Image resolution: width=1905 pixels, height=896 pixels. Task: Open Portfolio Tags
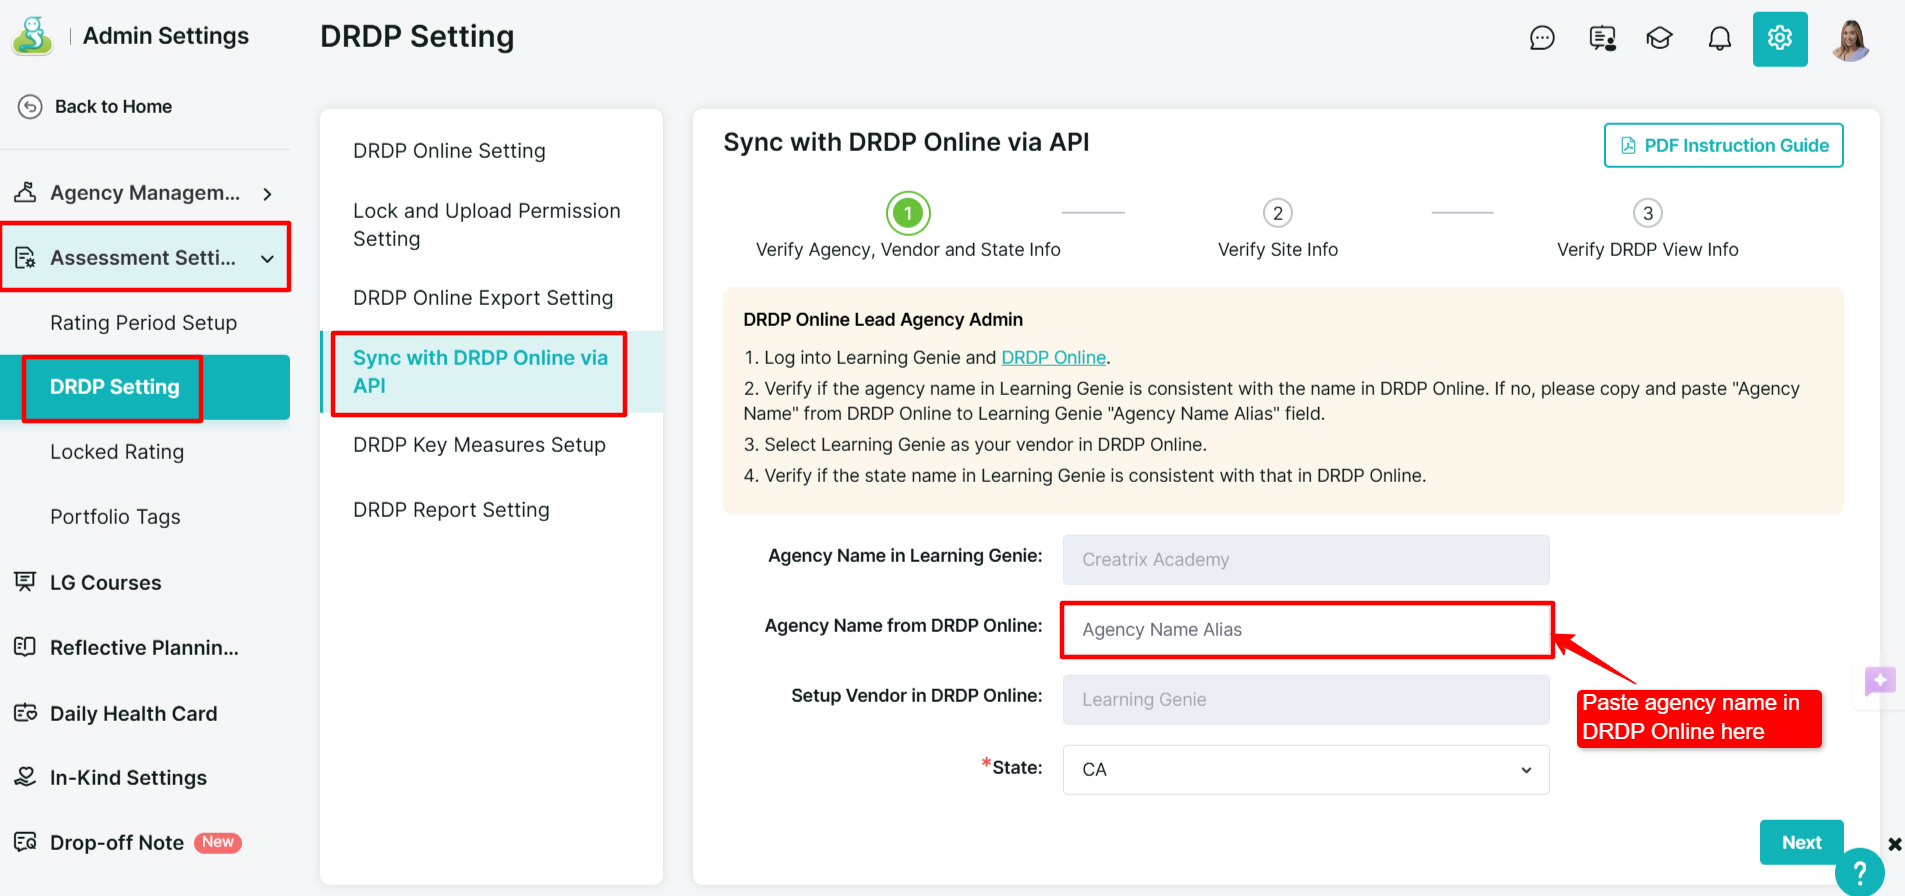pos(115,517)
